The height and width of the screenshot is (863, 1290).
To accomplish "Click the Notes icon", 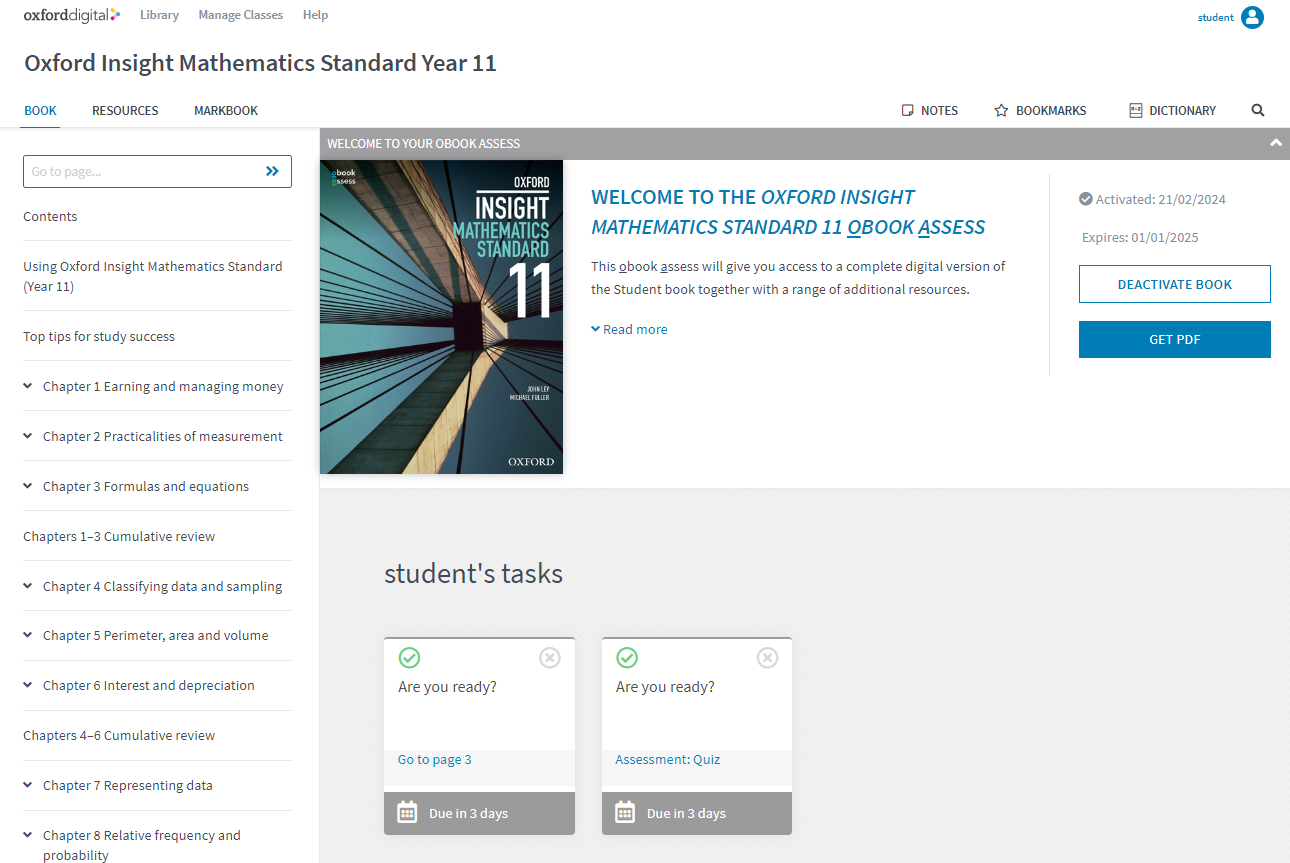I will tap(908, 111).
